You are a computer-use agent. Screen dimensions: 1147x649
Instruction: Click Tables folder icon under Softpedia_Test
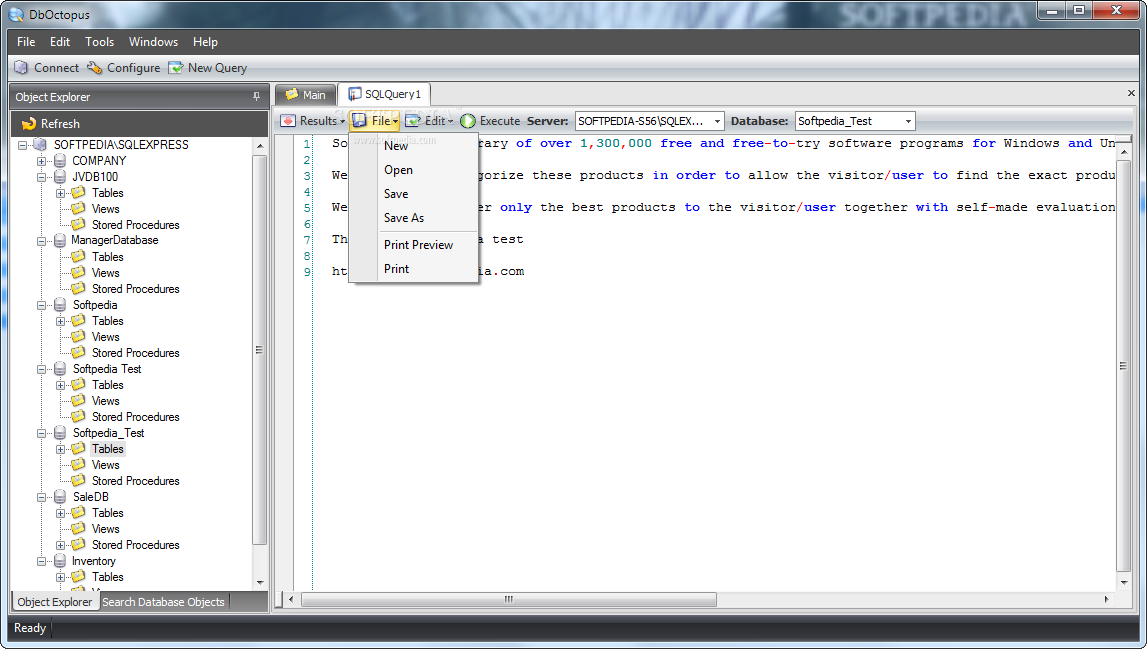(78, 449)
